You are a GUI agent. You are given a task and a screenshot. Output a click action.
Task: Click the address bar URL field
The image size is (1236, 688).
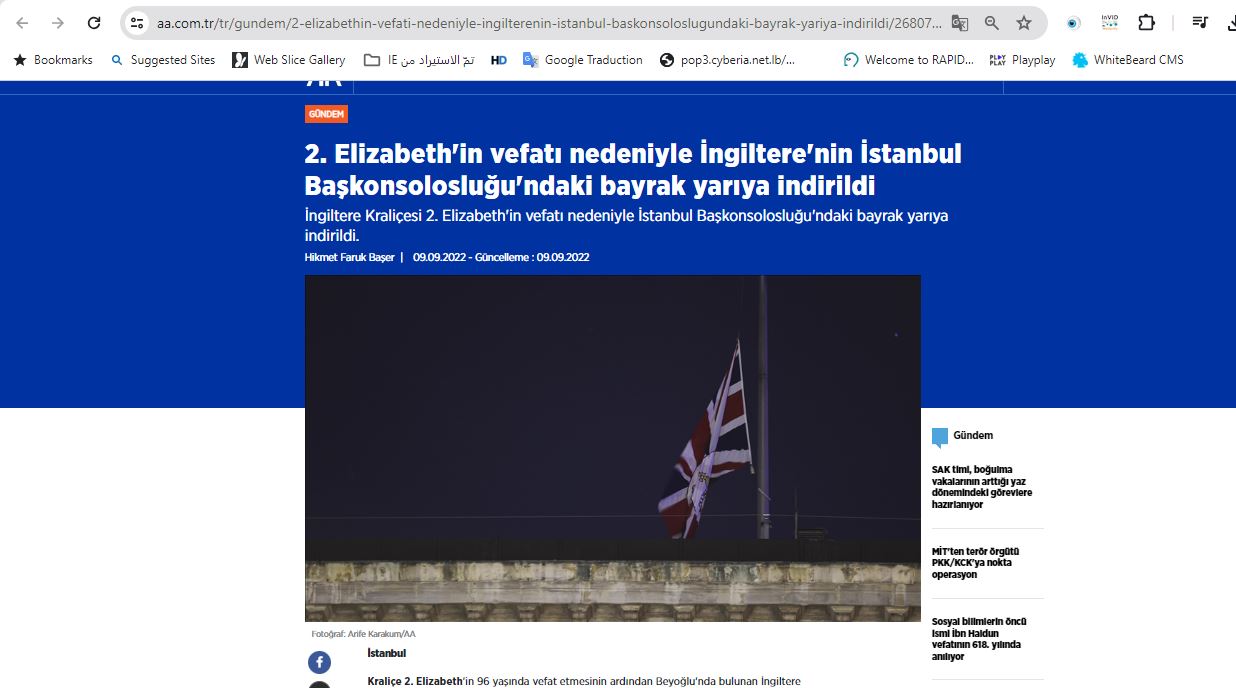coord(540,23)
